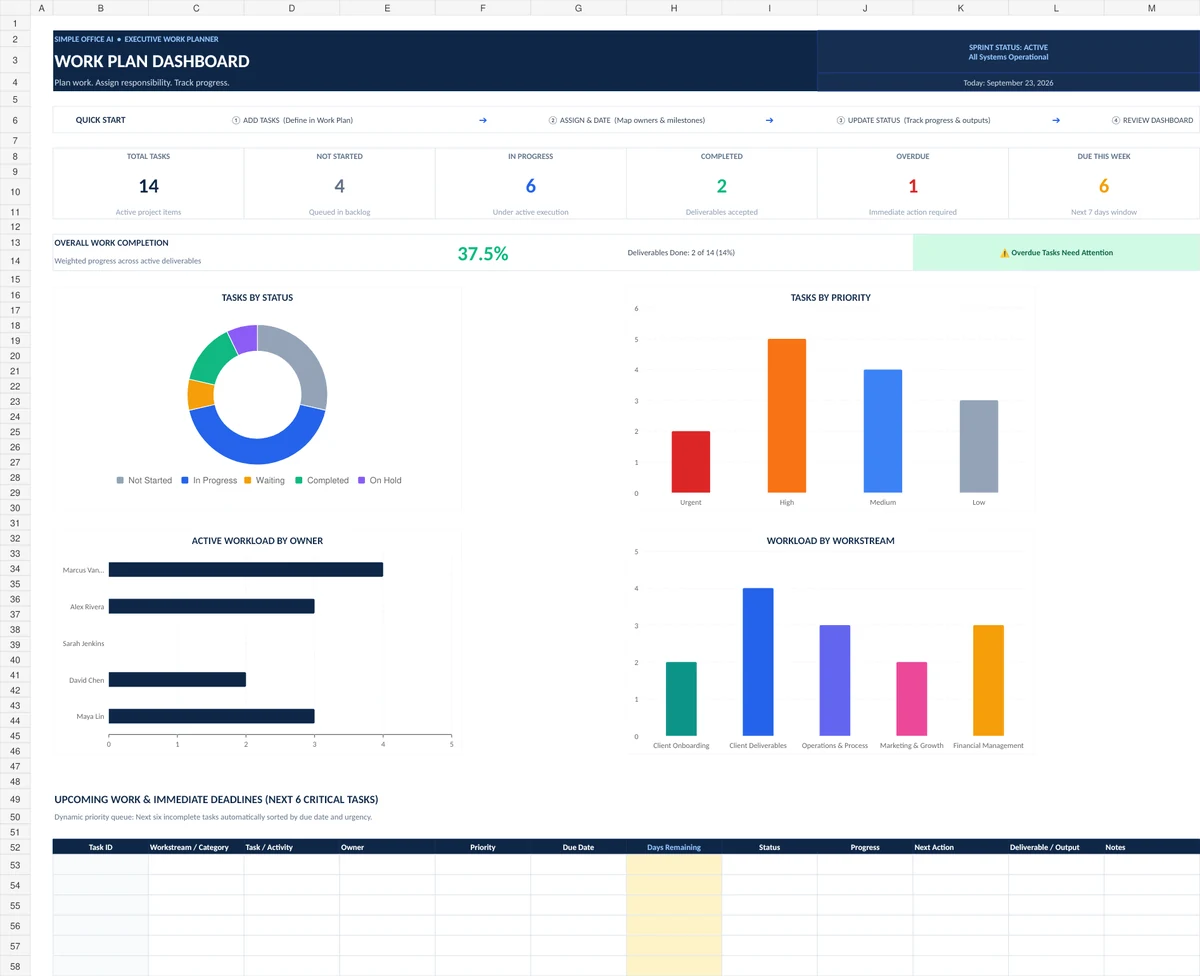Click the Marcus Van... workload bar
Viewport: 1200px width, 976px height.
coord(246,570)
